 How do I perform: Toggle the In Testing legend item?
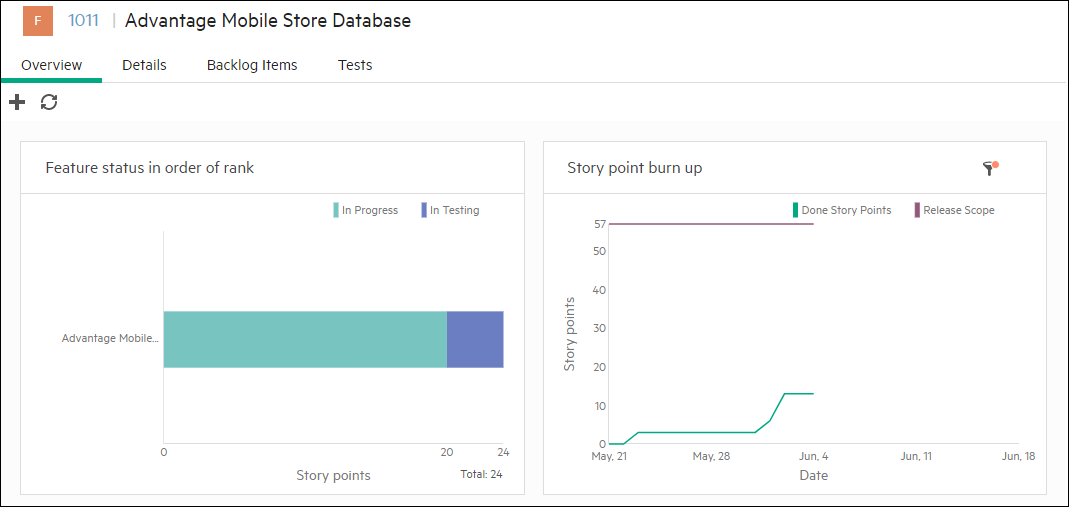click(453, 210)
